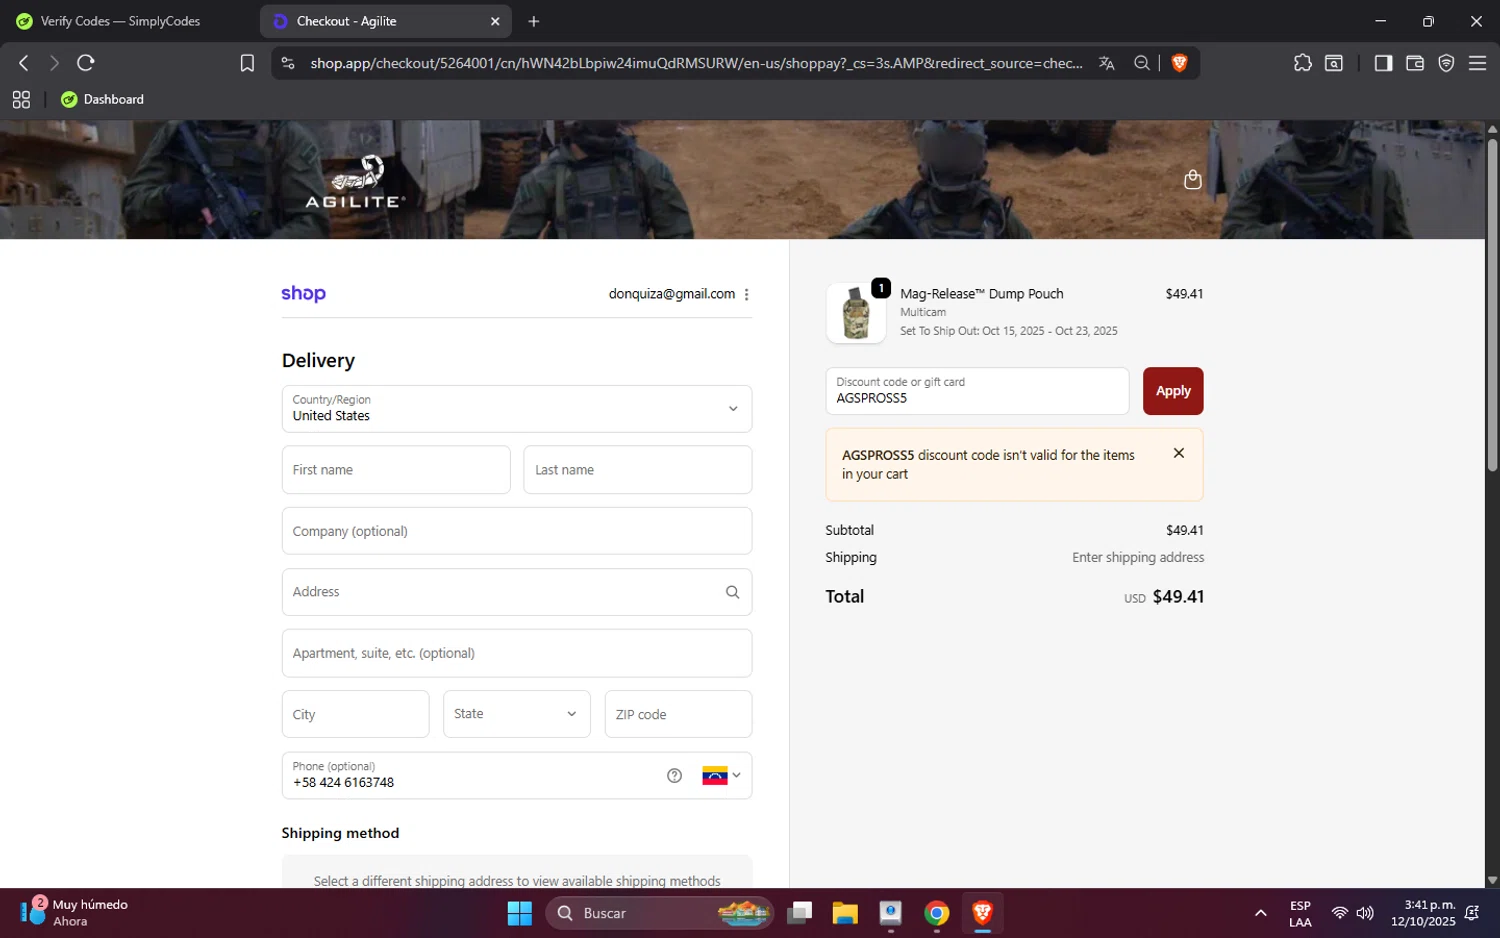The width and height of the screenshot is (1500, 938).
Task: Click the address bar URL
Action: [x=696, y=63]
